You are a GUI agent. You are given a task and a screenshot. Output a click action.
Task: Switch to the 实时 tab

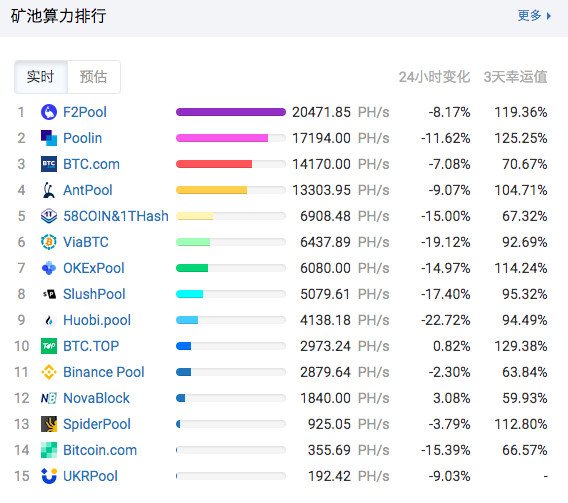(41, 77)
